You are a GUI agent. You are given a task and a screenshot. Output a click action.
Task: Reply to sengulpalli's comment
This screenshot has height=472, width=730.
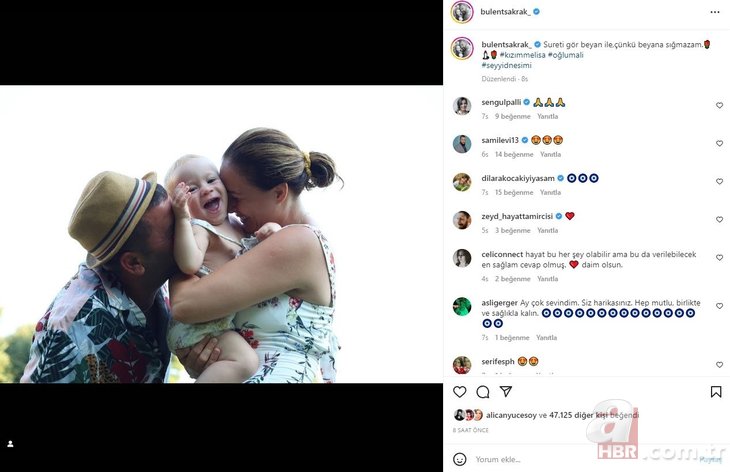[547, 116]
